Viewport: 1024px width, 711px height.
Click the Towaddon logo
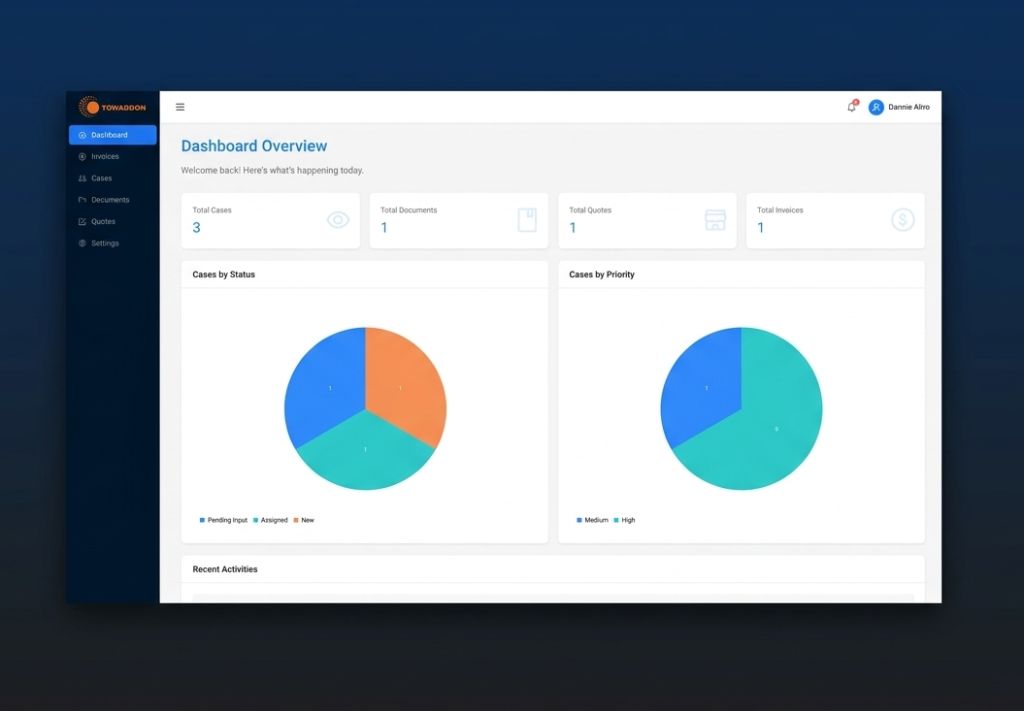click(x=112, y=107)
